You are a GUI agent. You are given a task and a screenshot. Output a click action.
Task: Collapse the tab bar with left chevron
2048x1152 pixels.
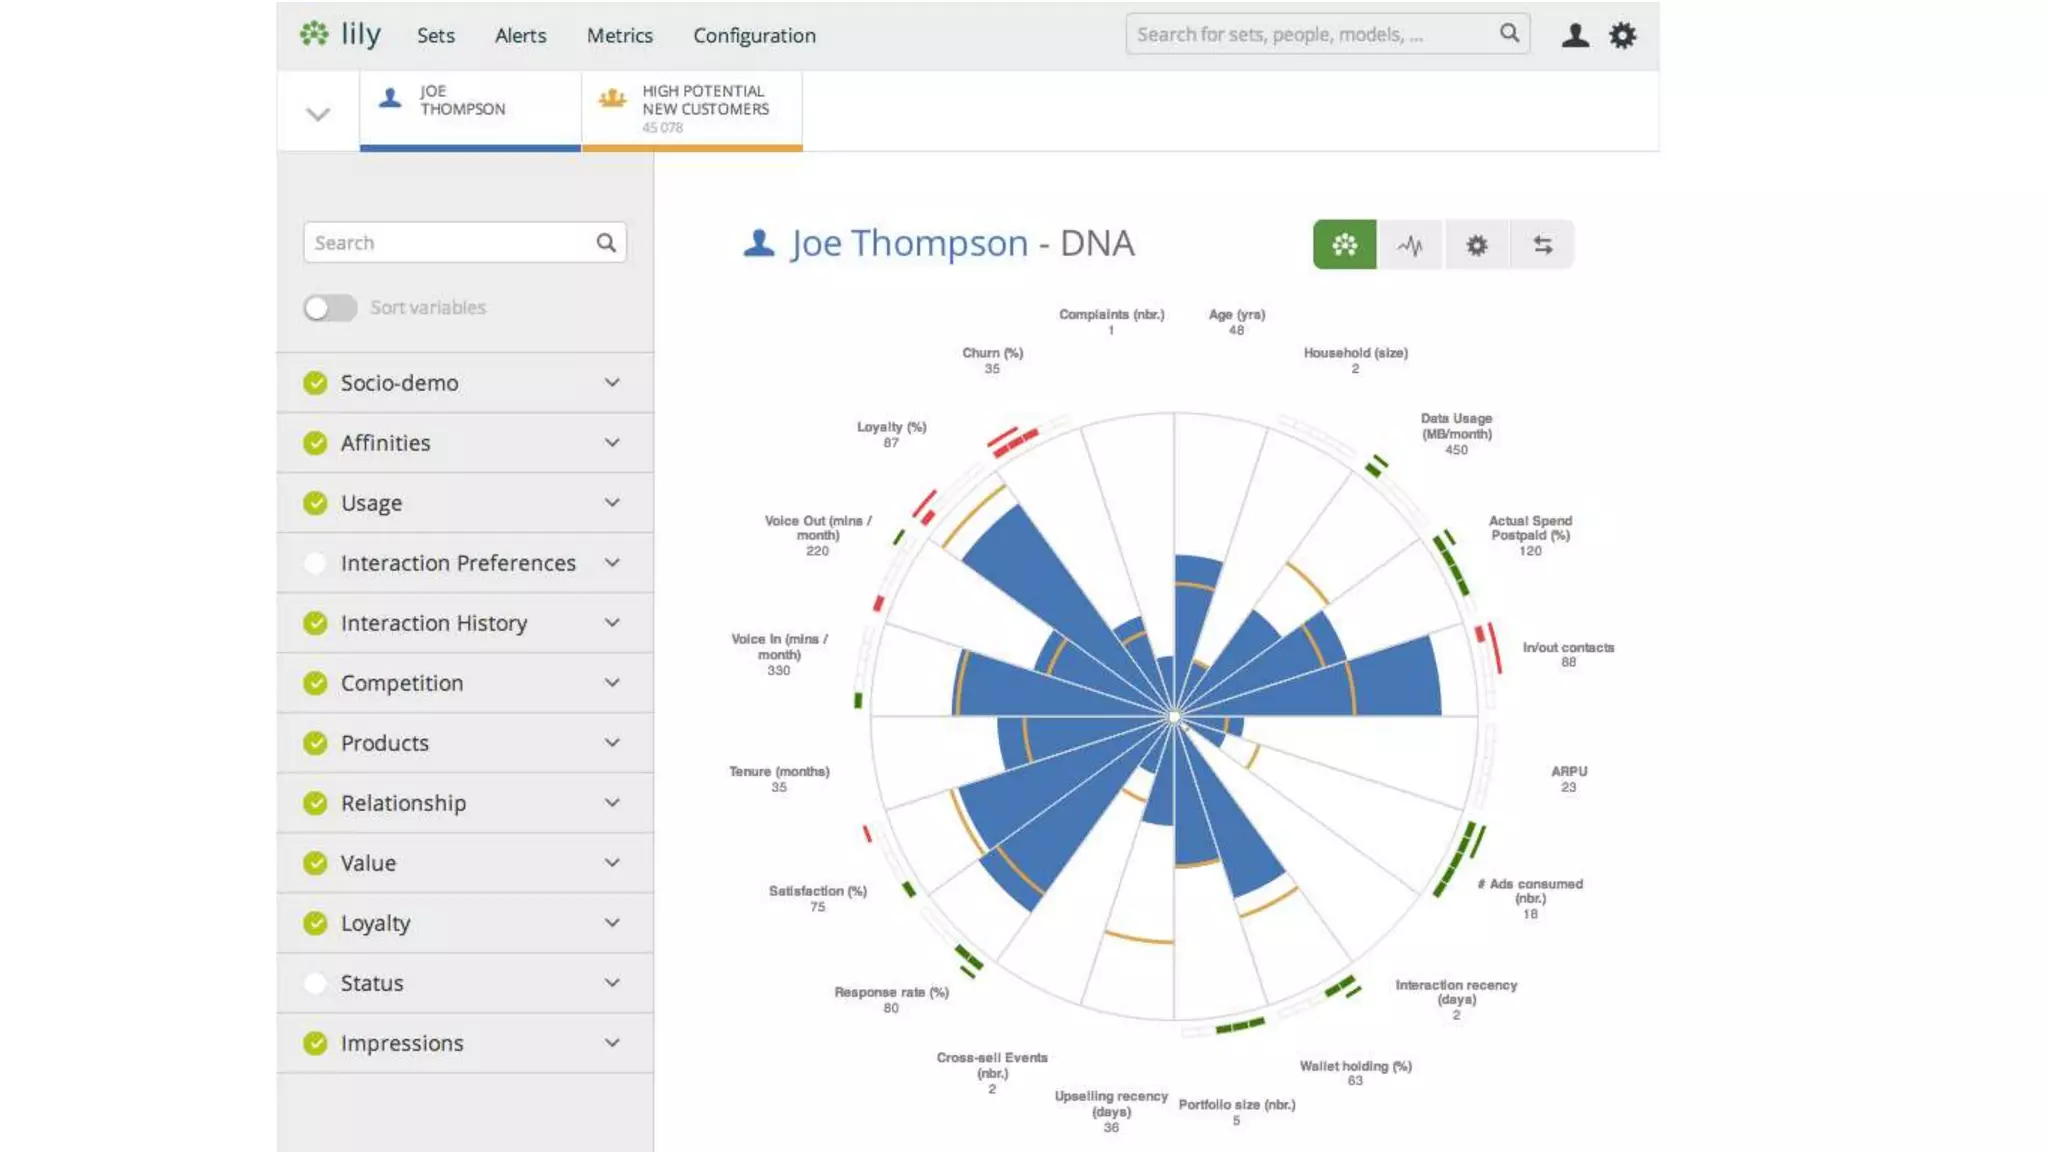pos(318,114)
